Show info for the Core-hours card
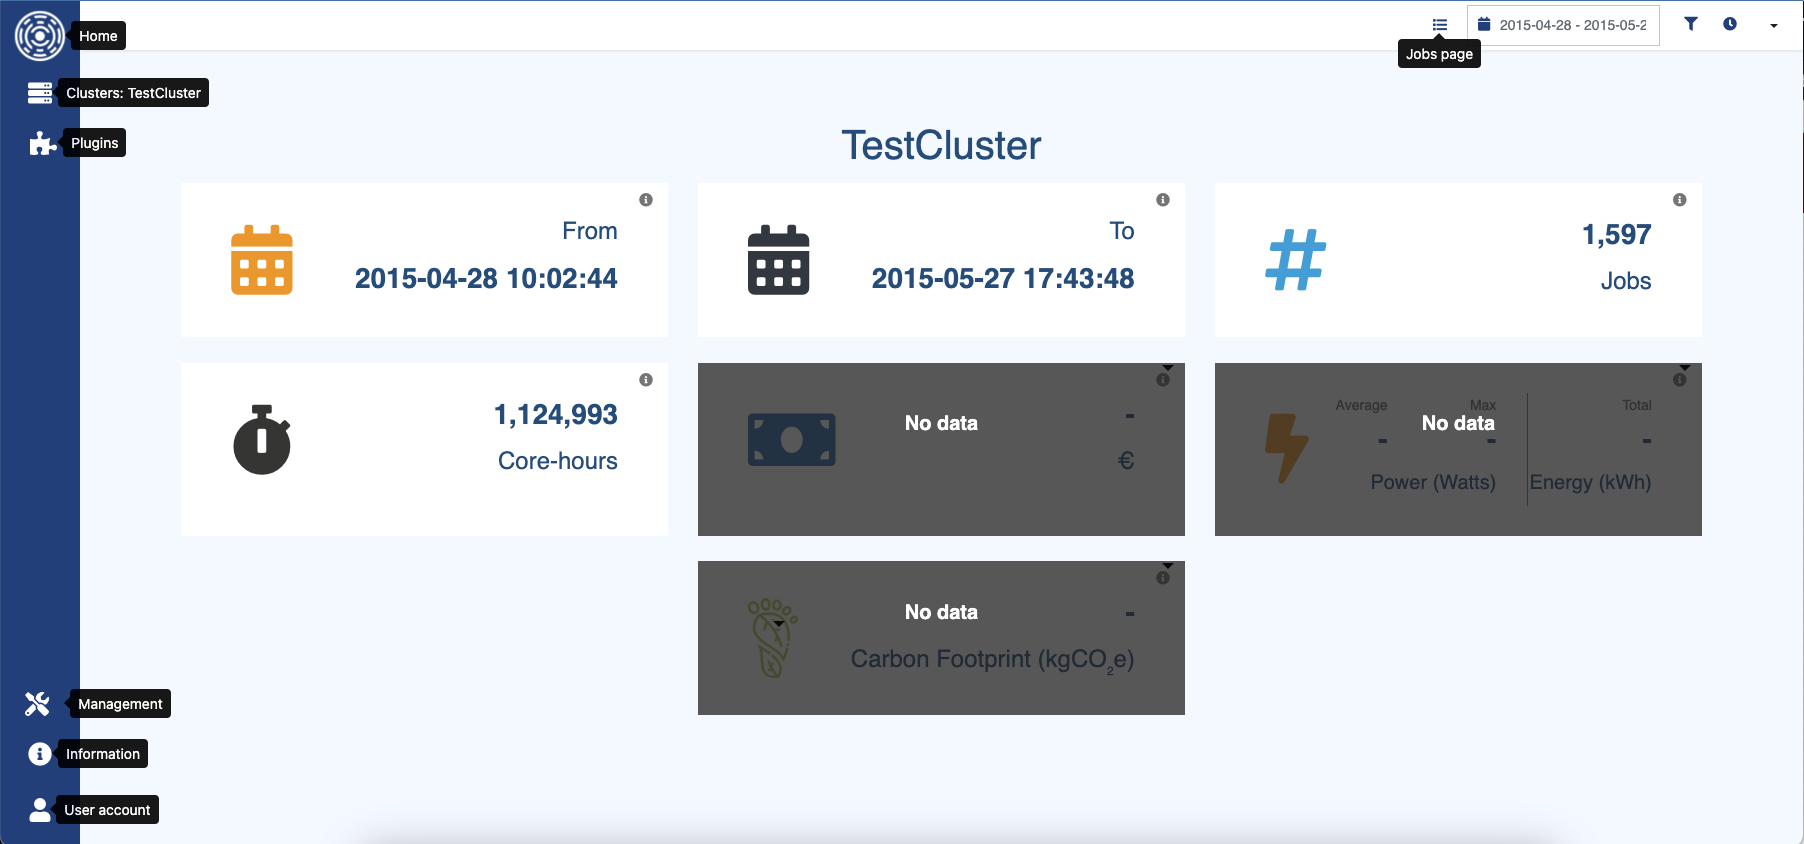Viewport: 1804px width, 844px height. [x=646, y=380]
